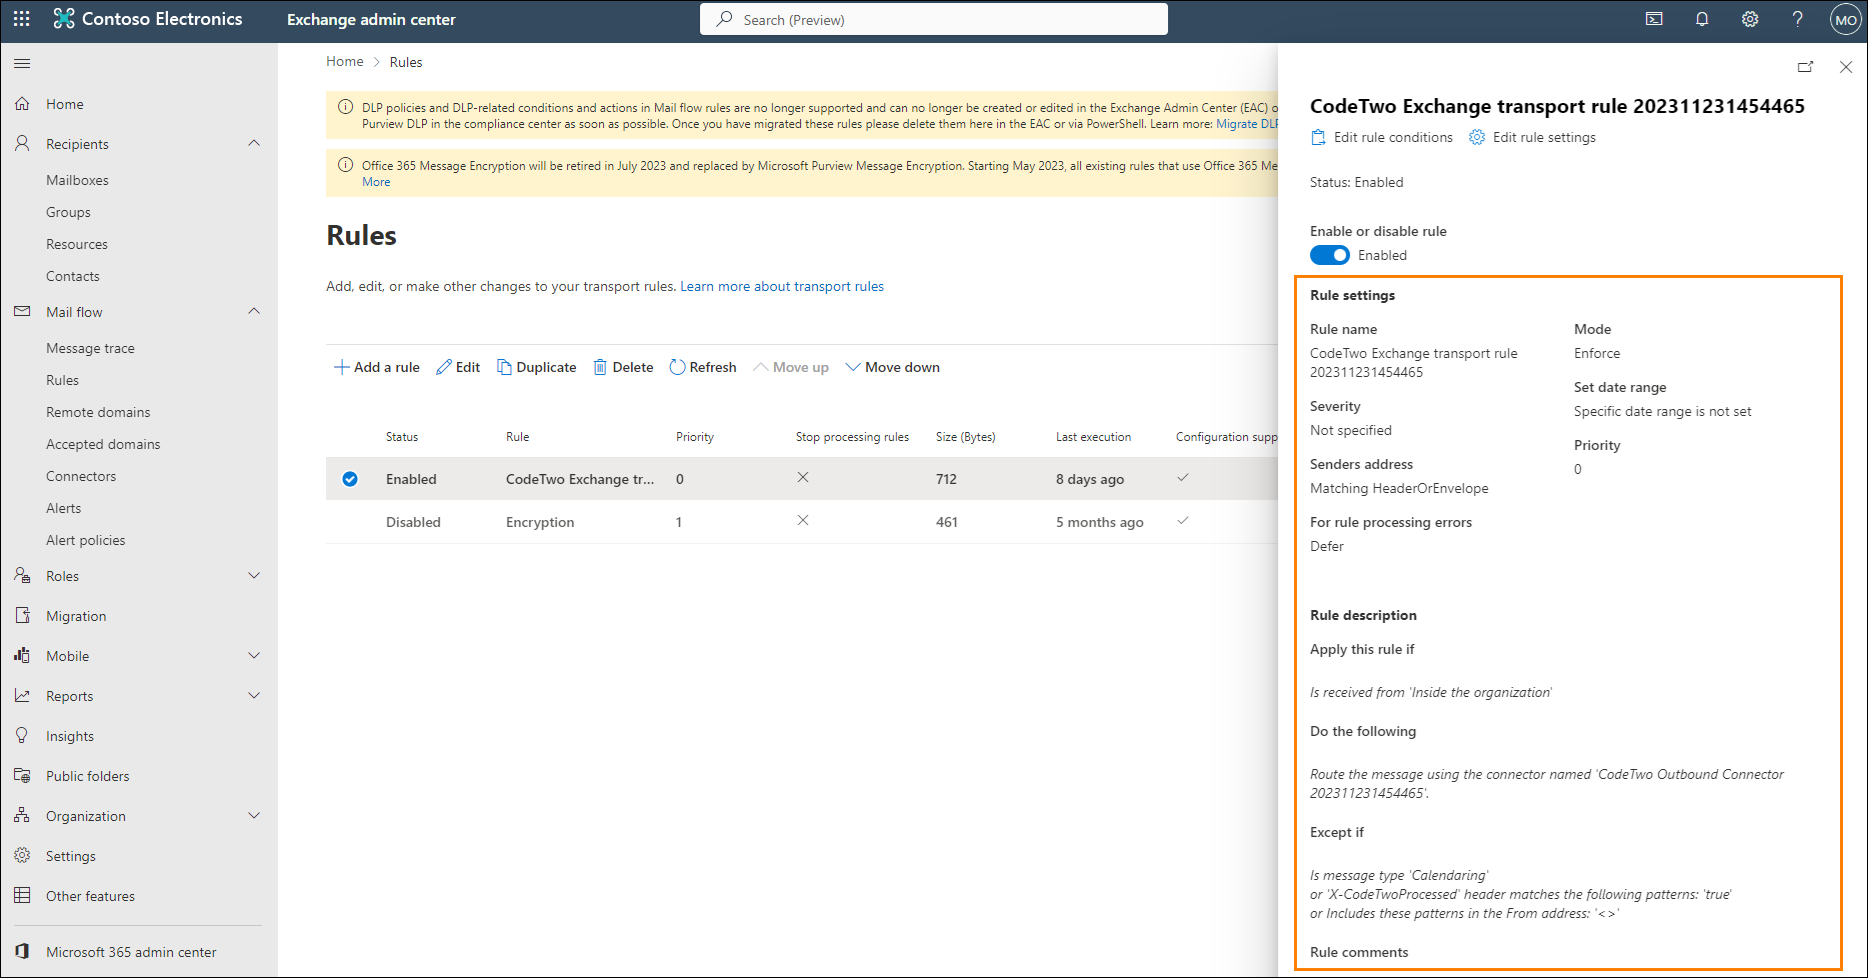The image size is (1868, 978).
Task: Sort by the Priority column header
Action: [695, 437]
